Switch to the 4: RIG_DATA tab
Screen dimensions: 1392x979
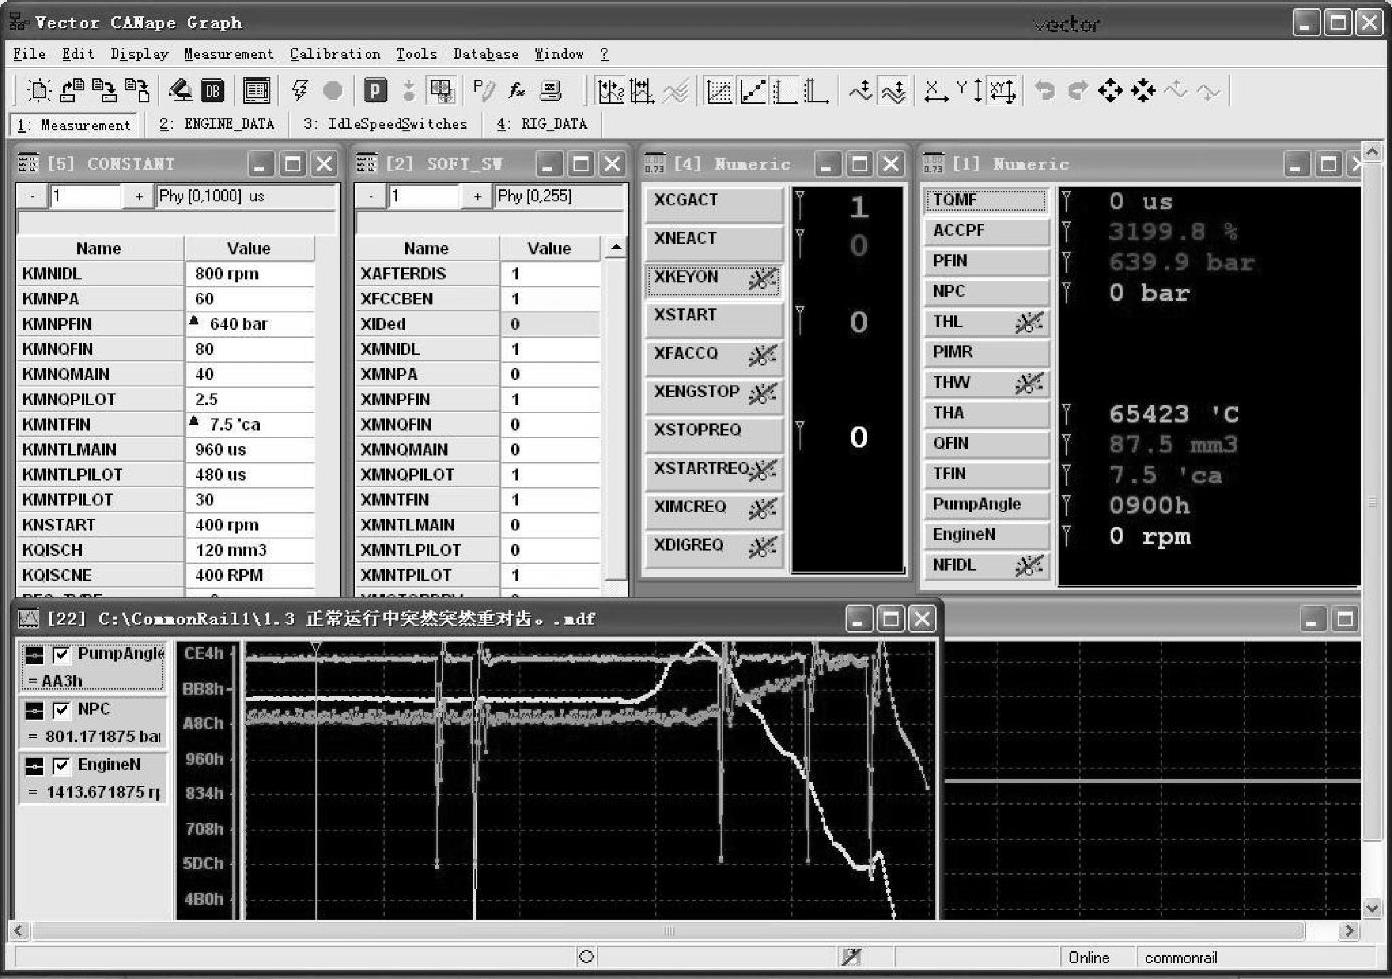click(x=542, y=124)
